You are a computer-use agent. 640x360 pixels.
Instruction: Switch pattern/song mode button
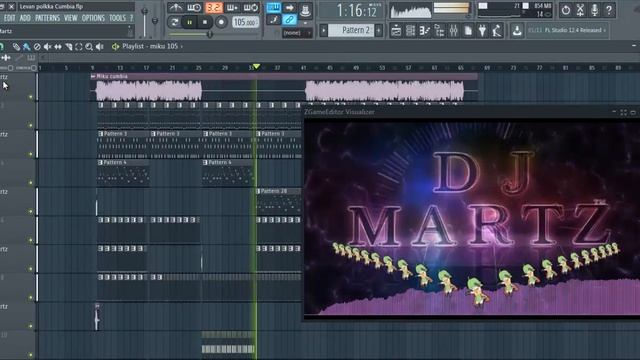tap(174, 22)
